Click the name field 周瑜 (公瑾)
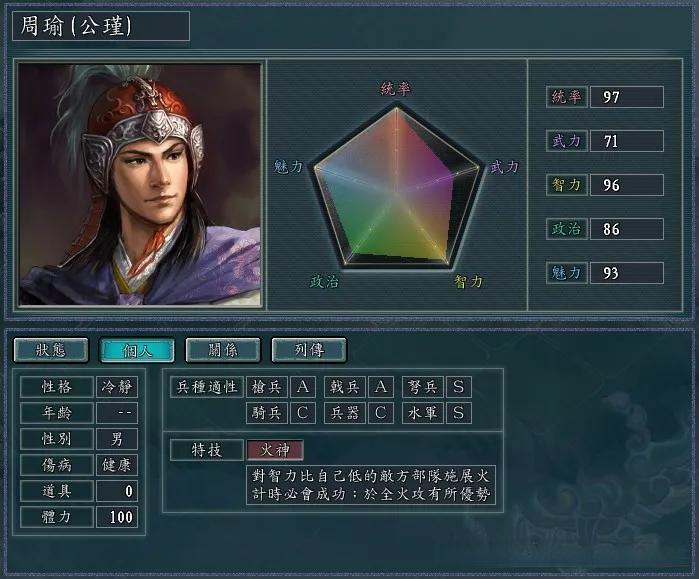The image size is (699, 579). click(x=101, y=26)
